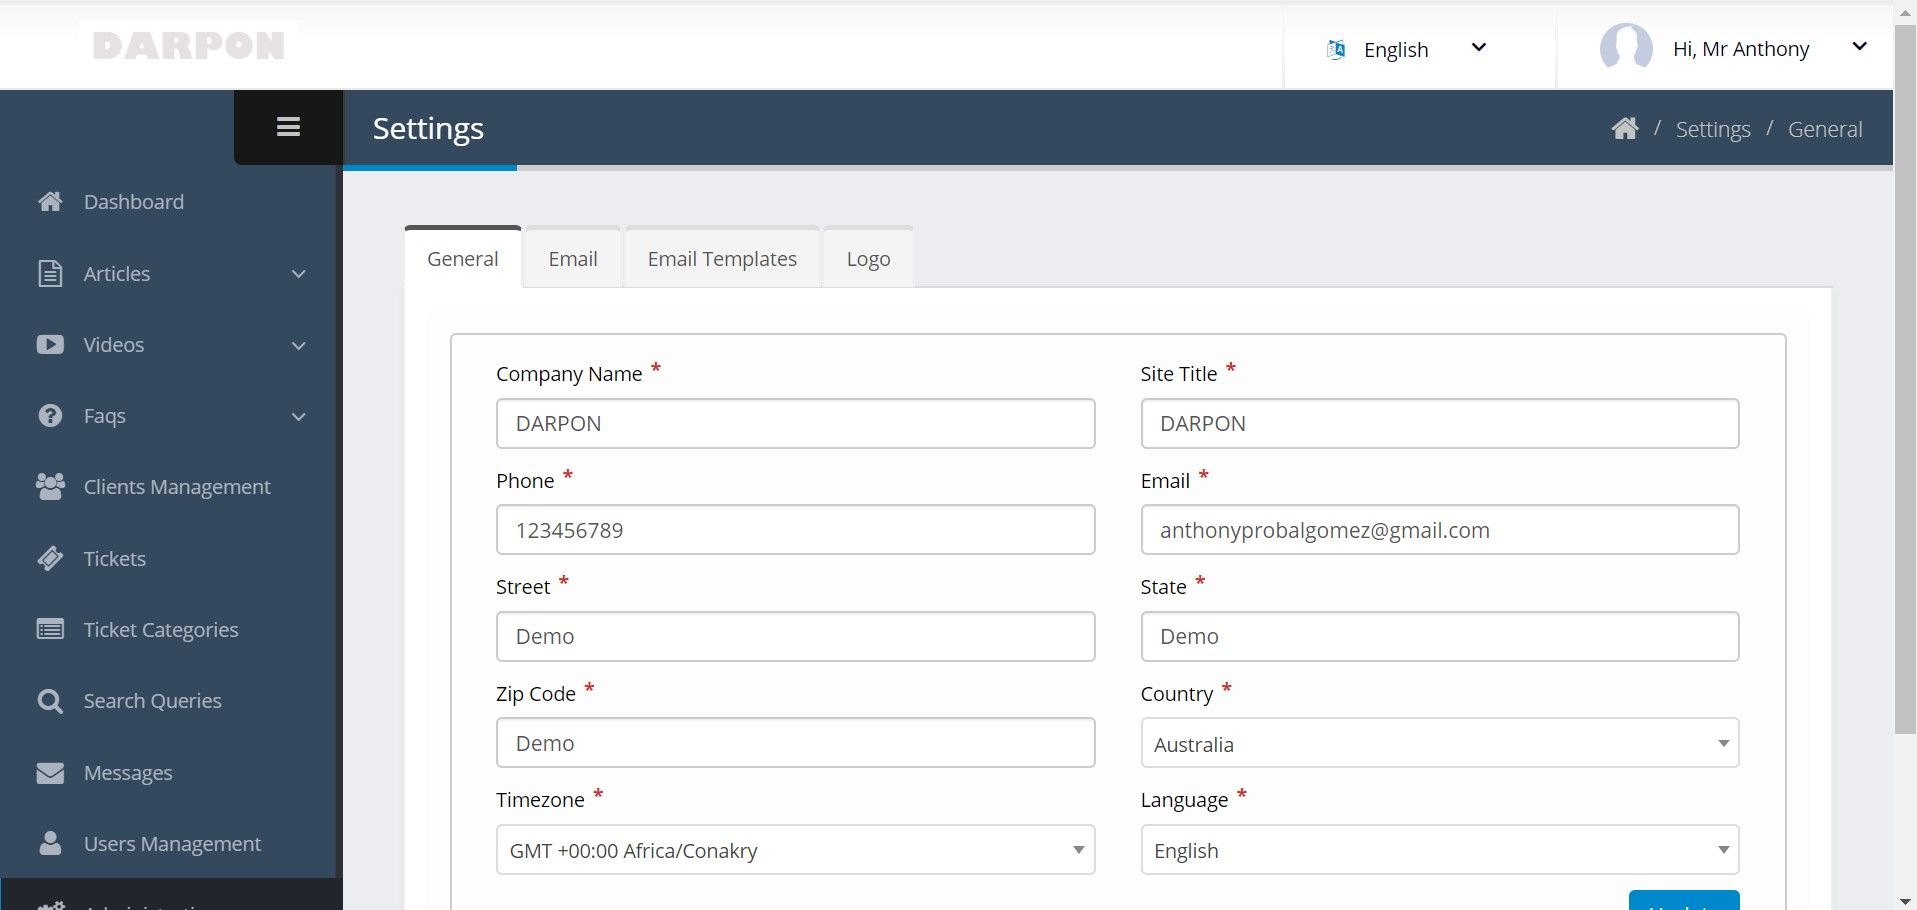The height and width of the screenshot is (910, 1917).
Task: Click the hamburger menu sidebar toggle
Action: point(288,127)
